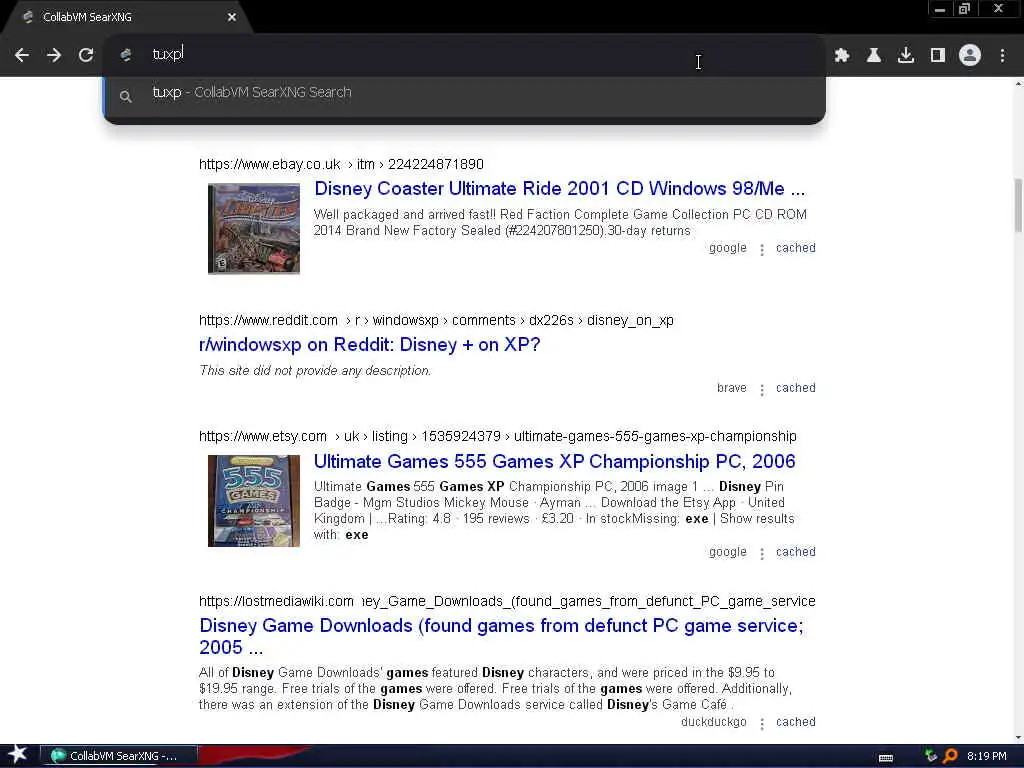
Task: Click the etsy.com result URL text
Action: pos(498,436)
